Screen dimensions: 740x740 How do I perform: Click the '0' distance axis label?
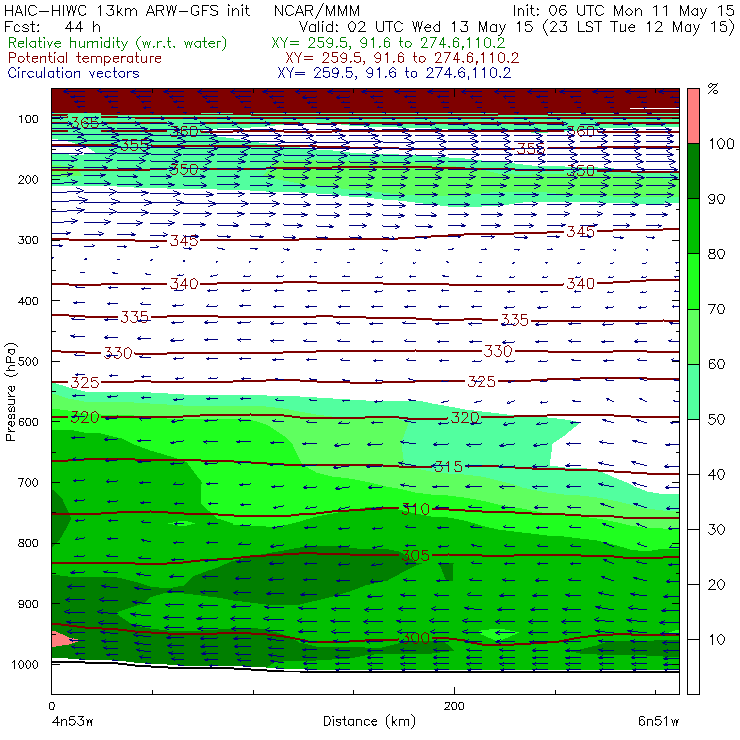(51, 706)
